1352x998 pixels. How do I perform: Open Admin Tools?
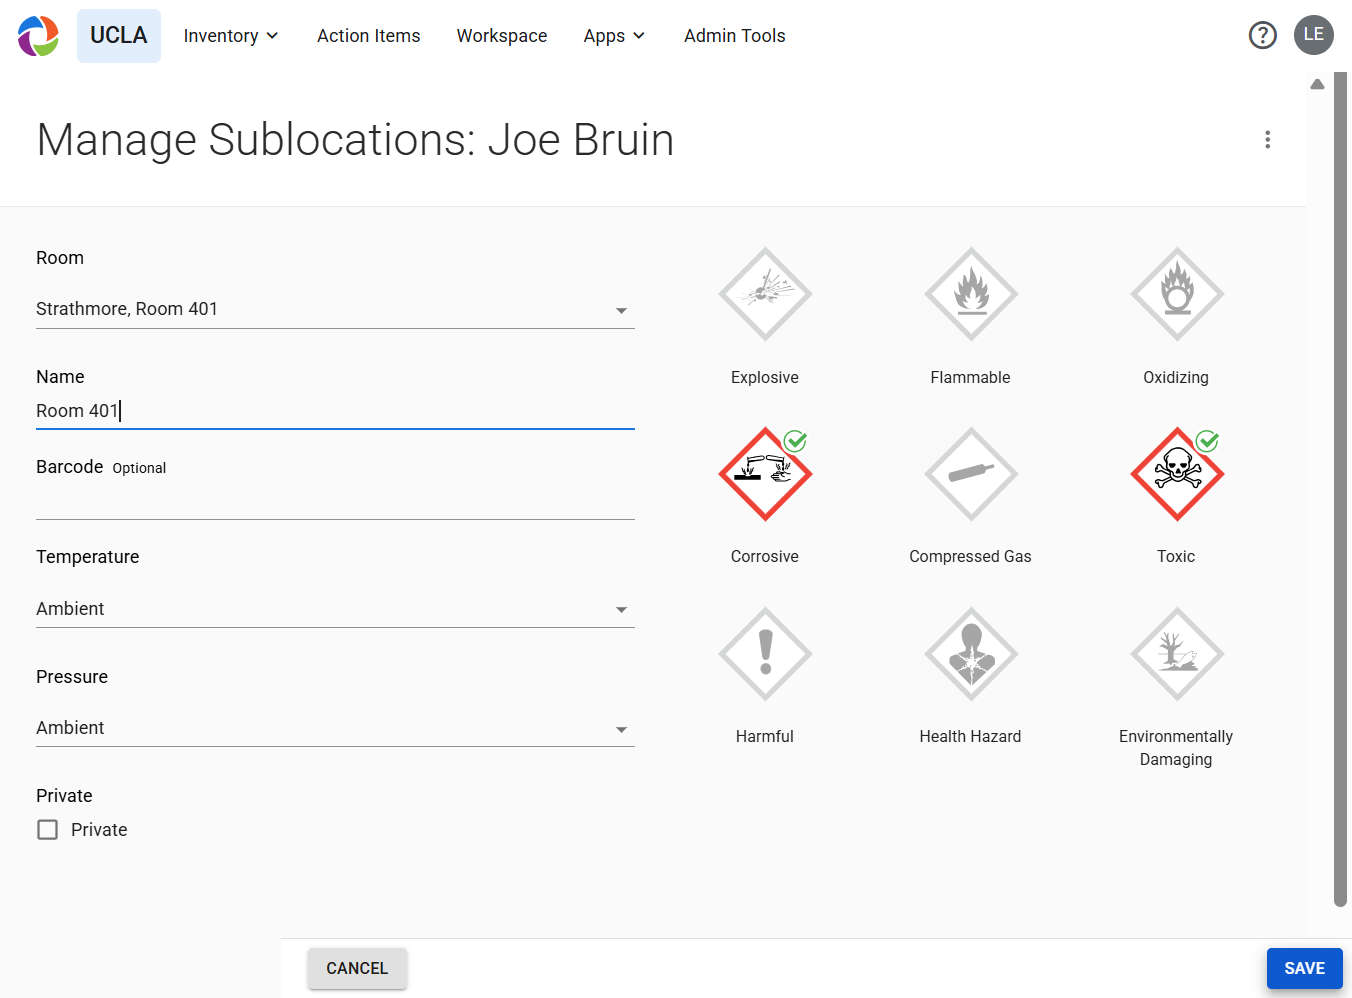(735, 36)
